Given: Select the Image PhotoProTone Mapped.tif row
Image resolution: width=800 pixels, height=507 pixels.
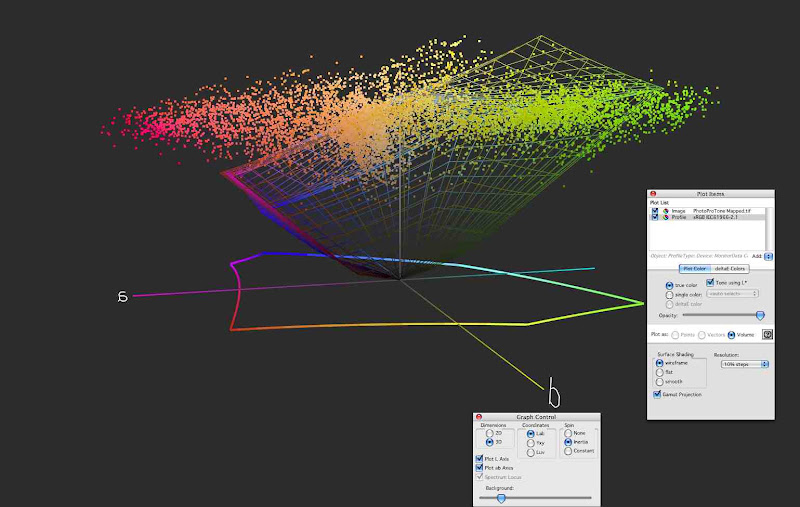Looking at the screenshot, I should tap(708, 211).
